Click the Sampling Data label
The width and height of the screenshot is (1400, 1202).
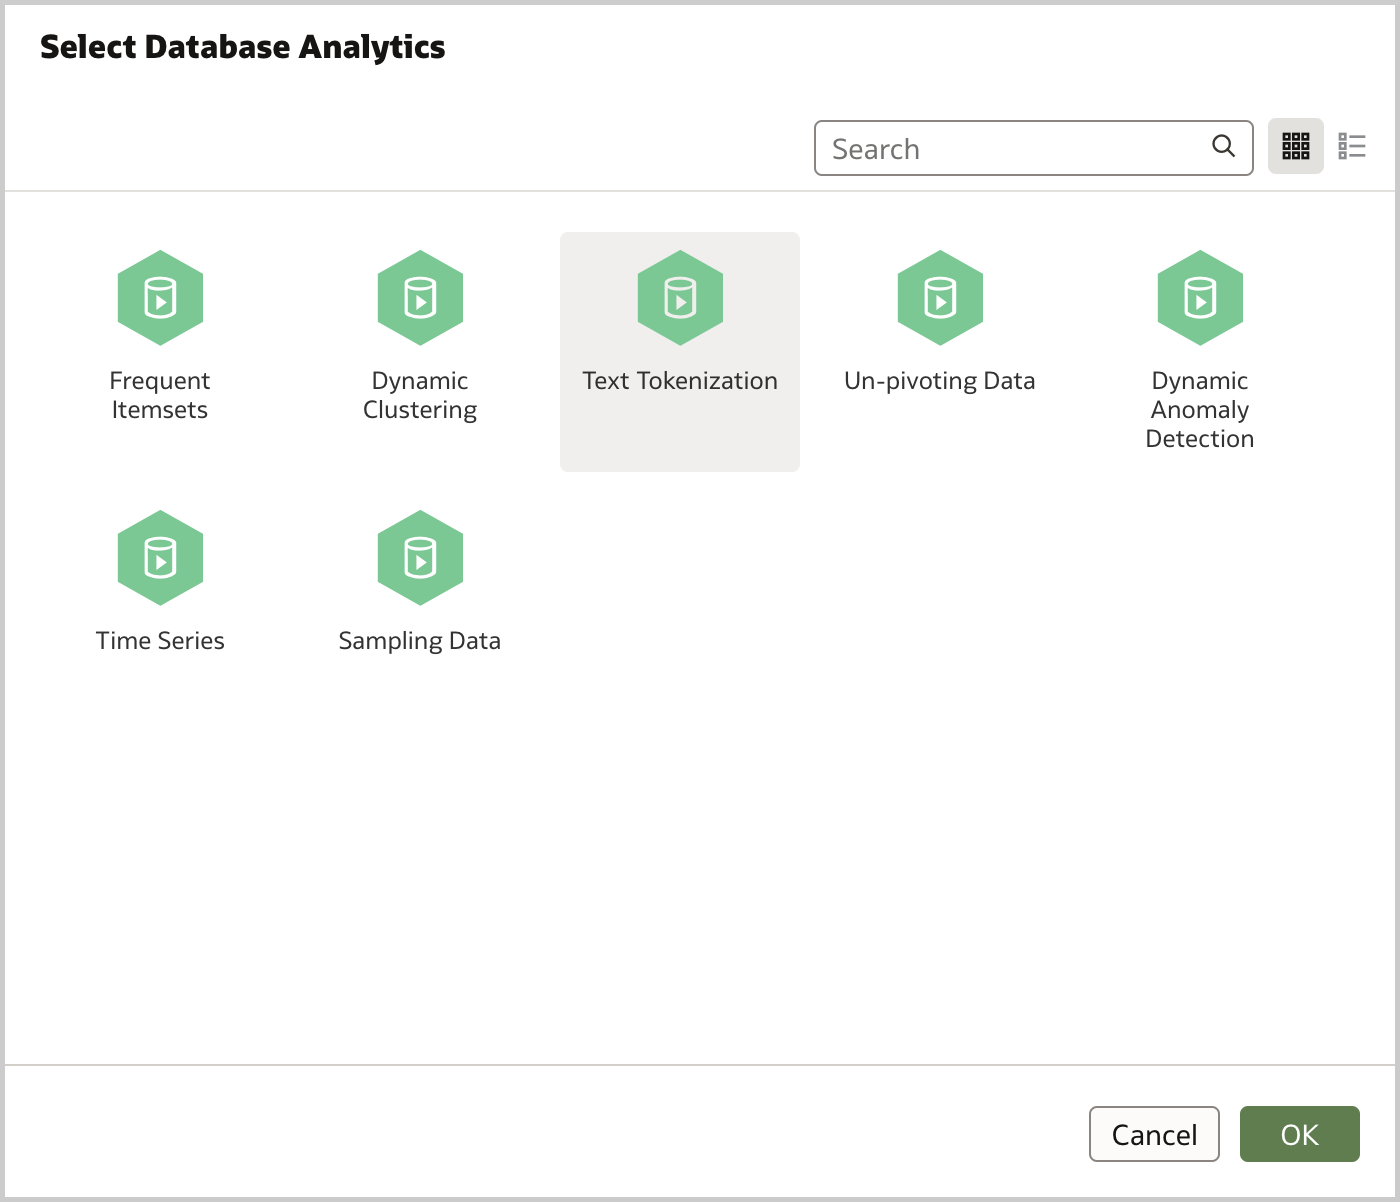(x=420, y=640)
